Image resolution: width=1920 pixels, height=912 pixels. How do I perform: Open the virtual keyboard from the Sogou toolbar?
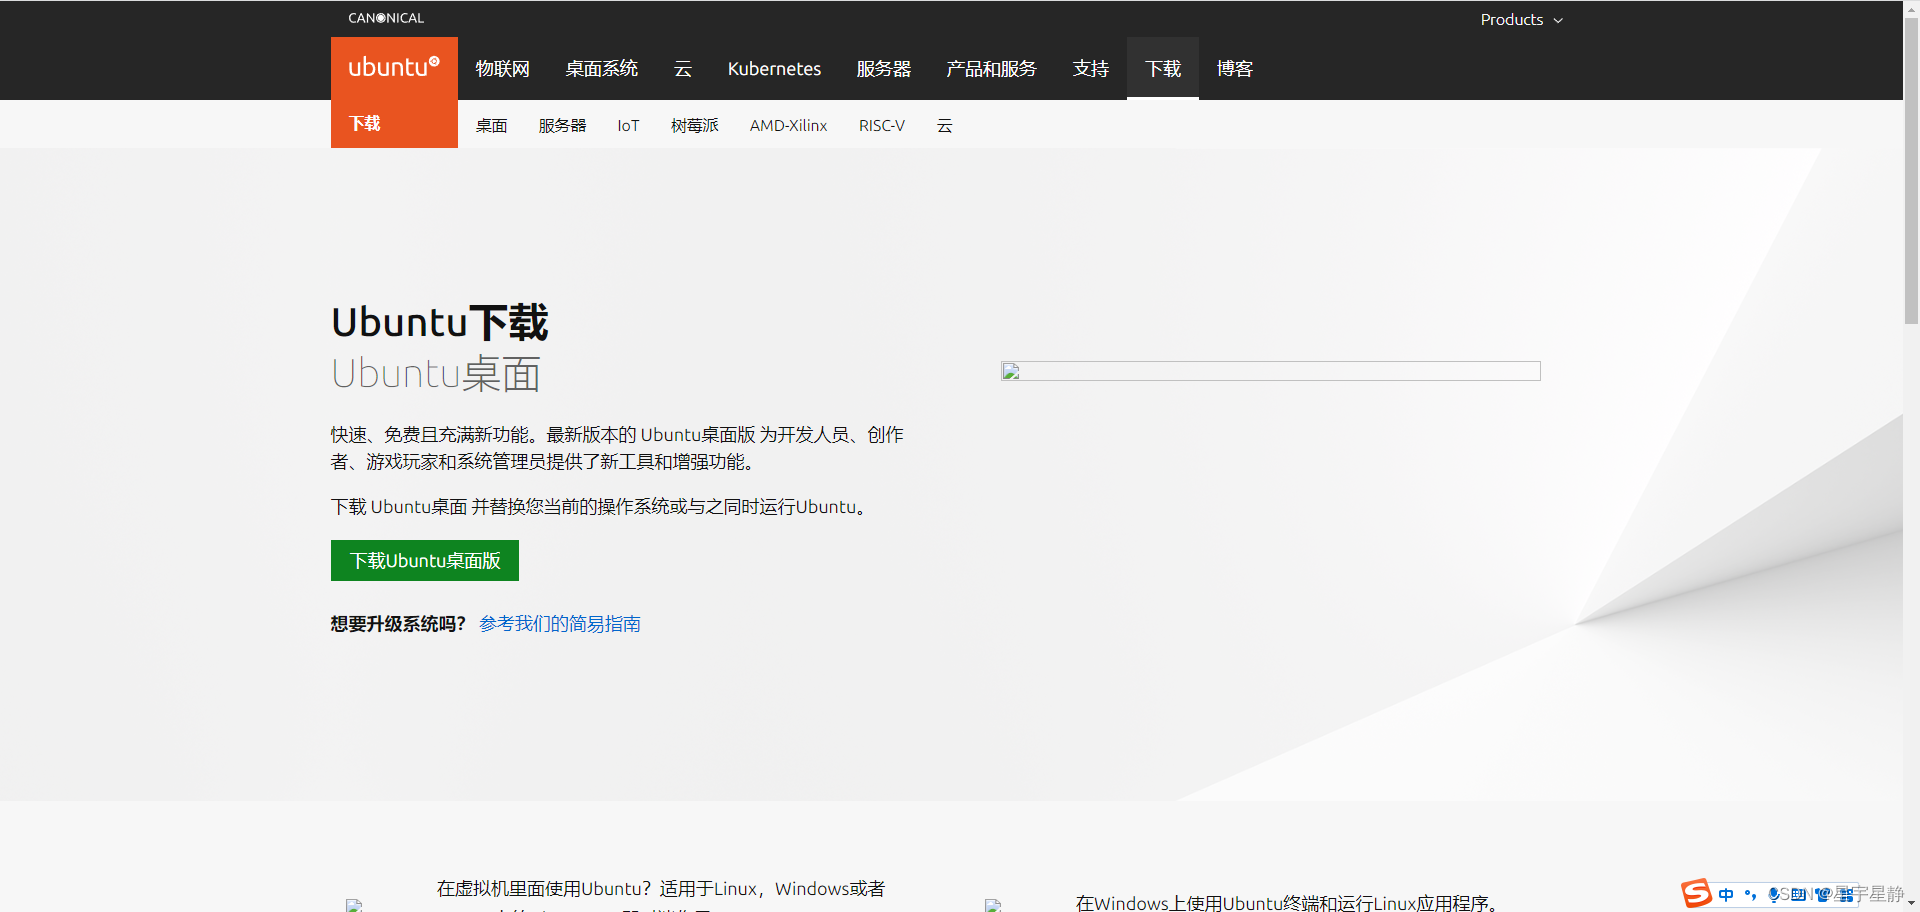pyautogui.click(x=1799, y=893)
